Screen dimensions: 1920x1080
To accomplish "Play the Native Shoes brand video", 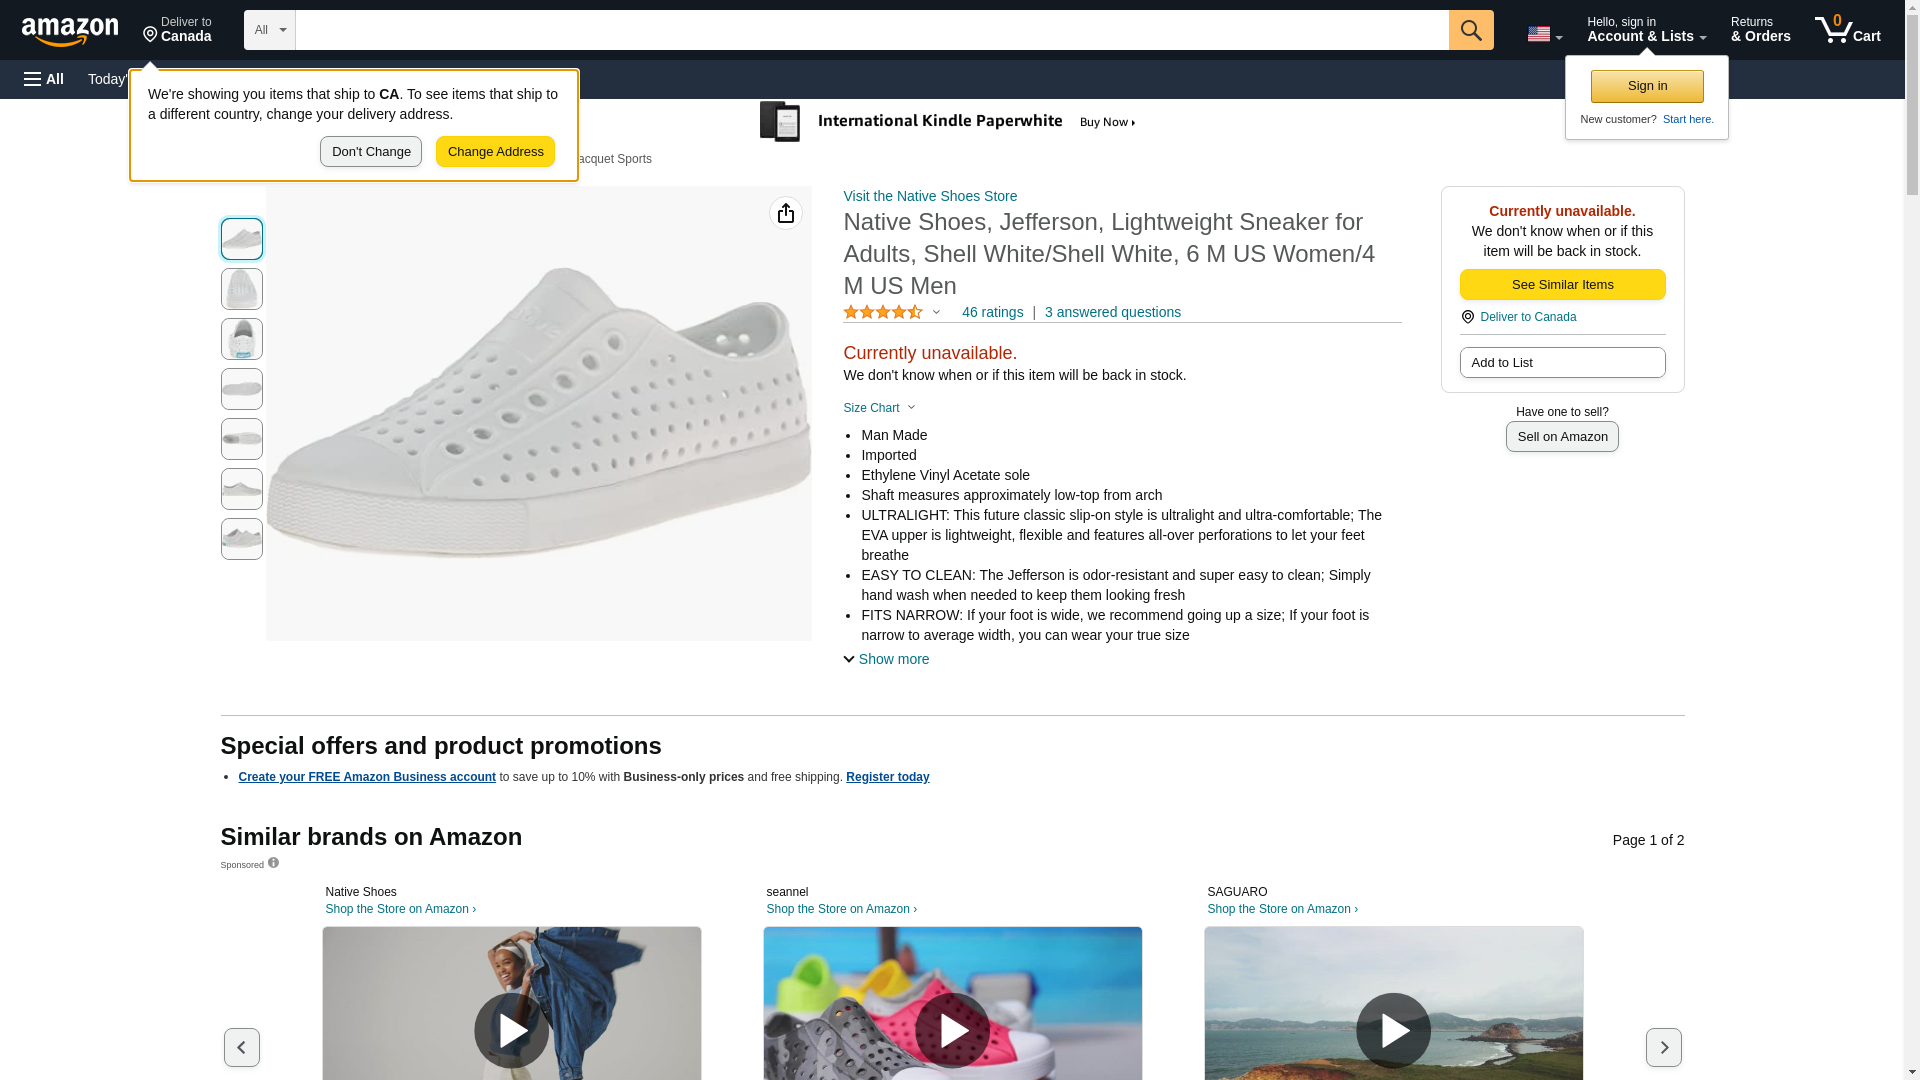I will click(511, 1030).
